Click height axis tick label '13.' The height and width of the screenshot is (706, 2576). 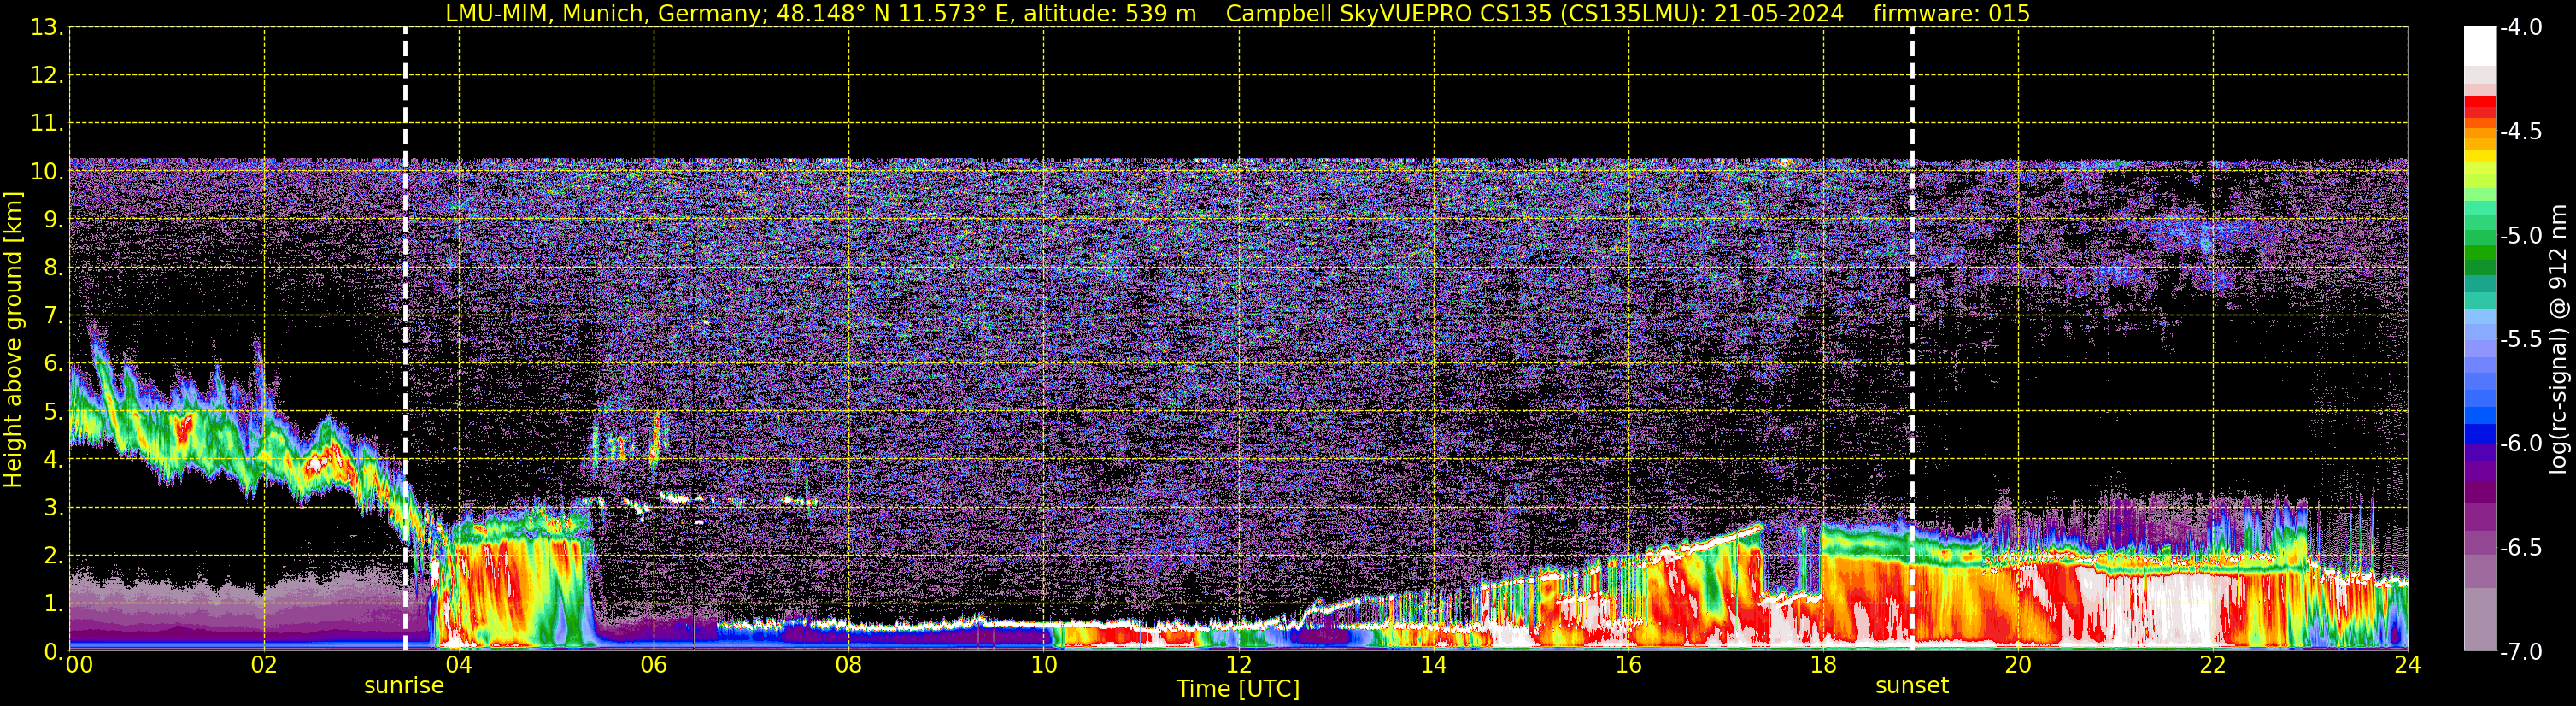pos(46,27)
